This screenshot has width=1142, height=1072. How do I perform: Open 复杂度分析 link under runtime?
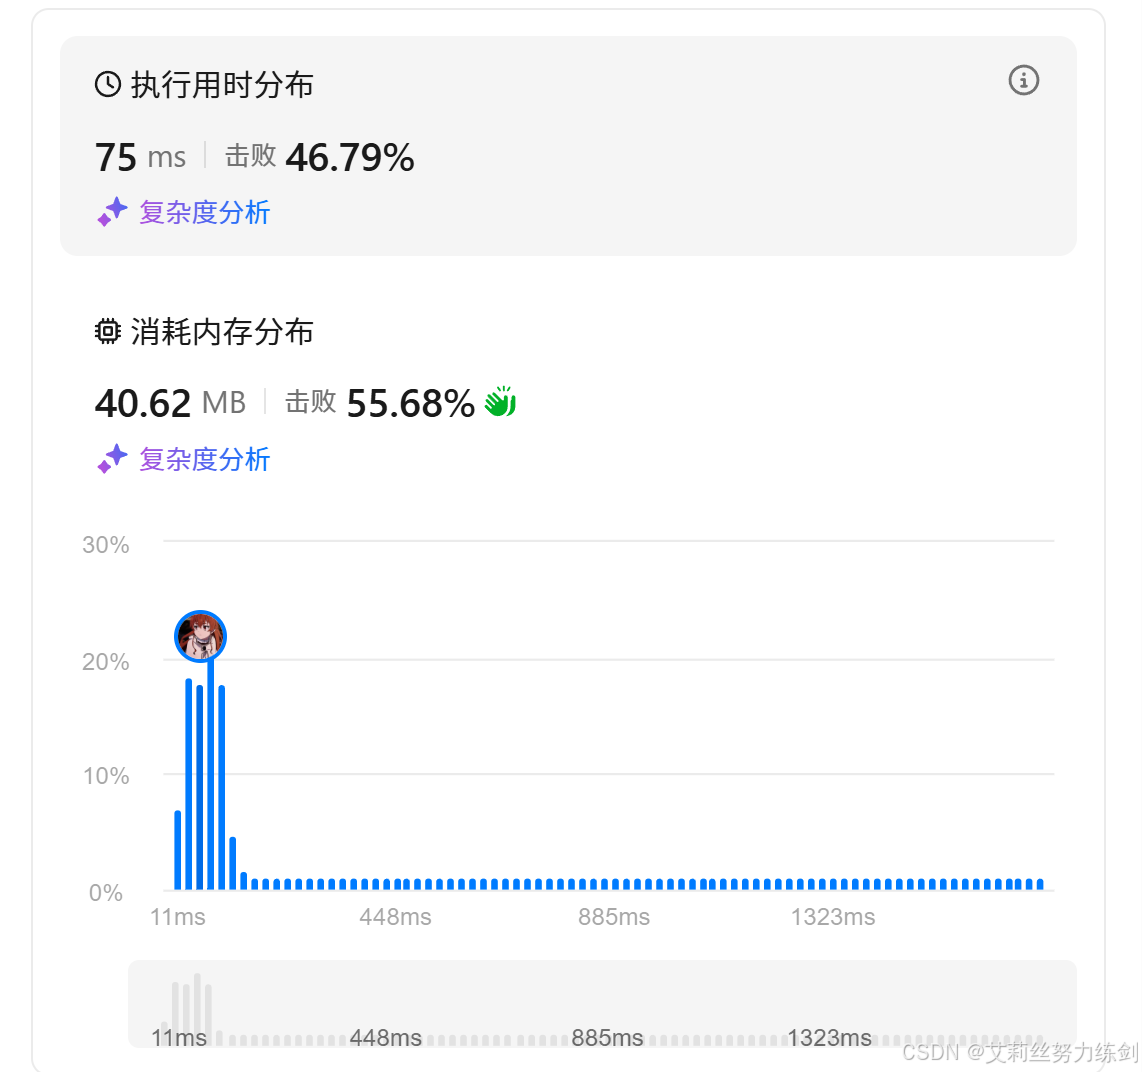click(205, 213)
